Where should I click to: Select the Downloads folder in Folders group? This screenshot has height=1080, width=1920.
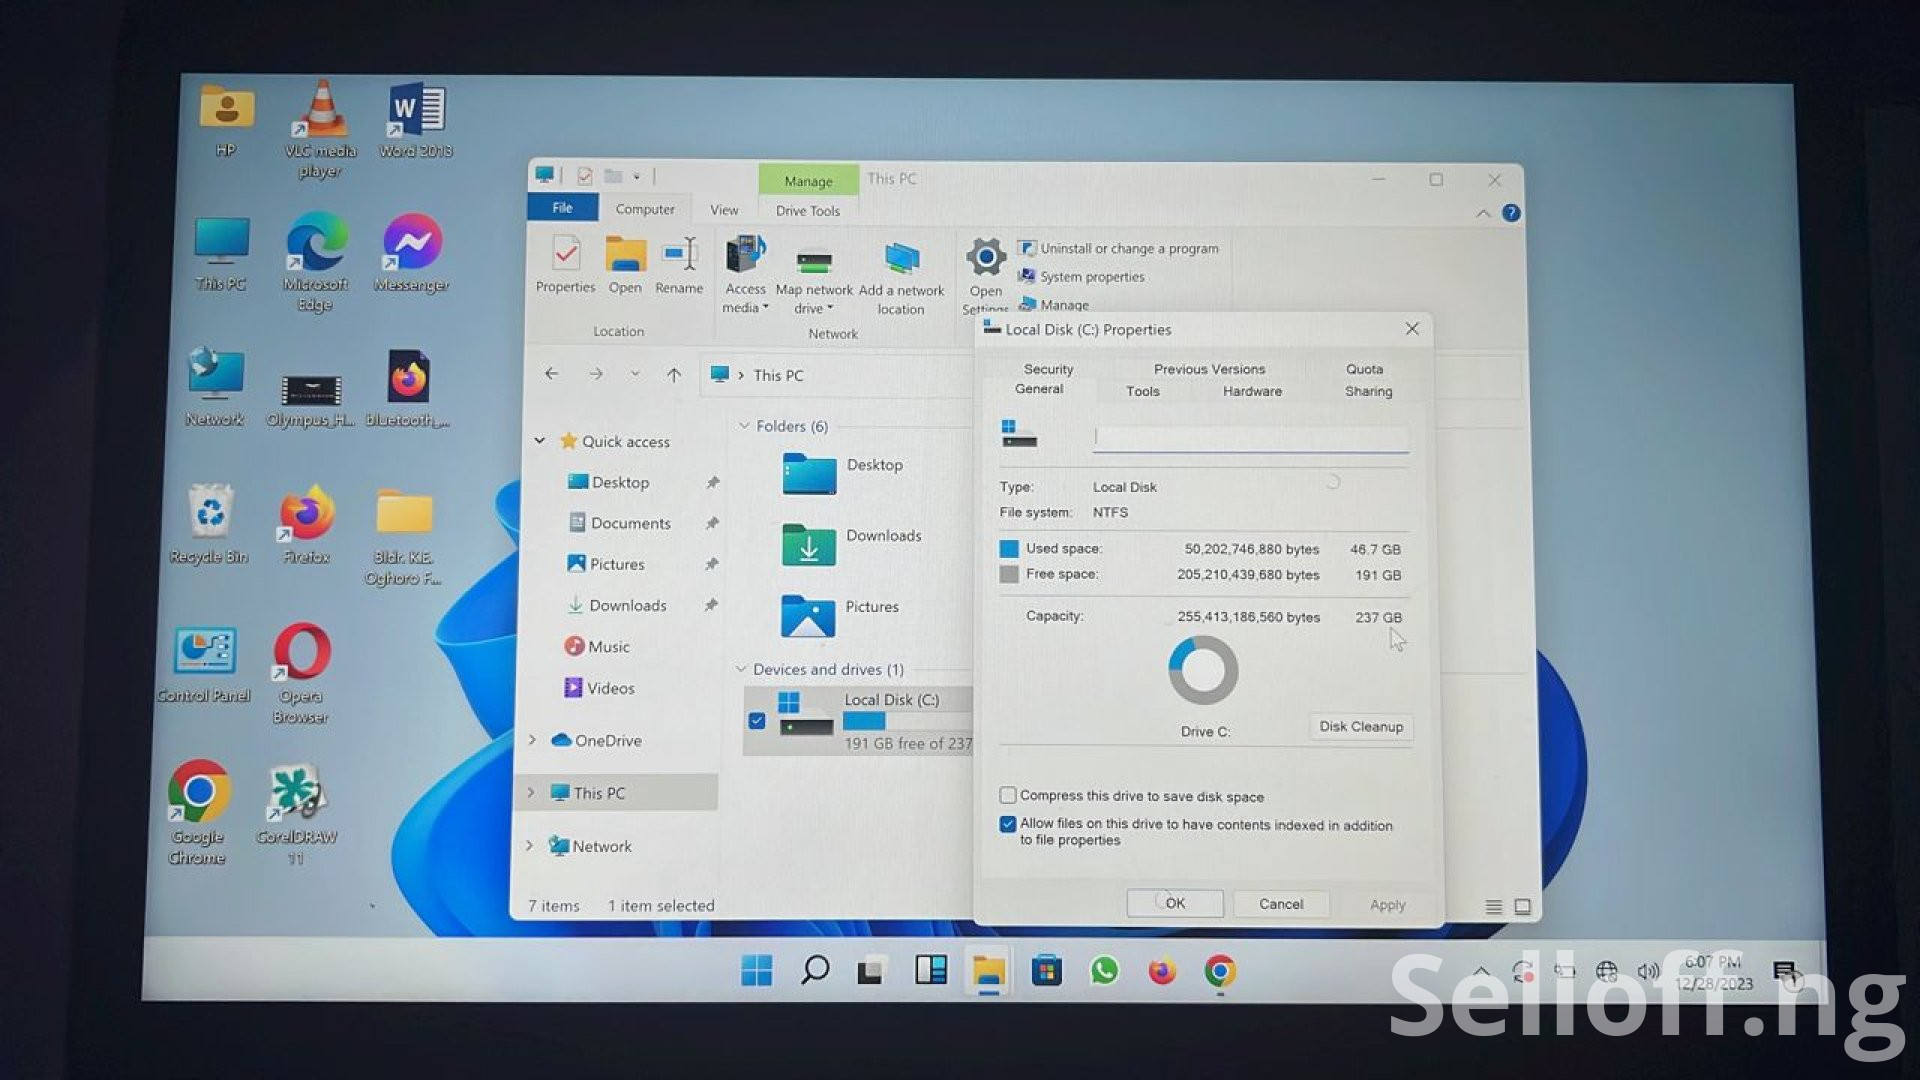click(x=852, y=543)
